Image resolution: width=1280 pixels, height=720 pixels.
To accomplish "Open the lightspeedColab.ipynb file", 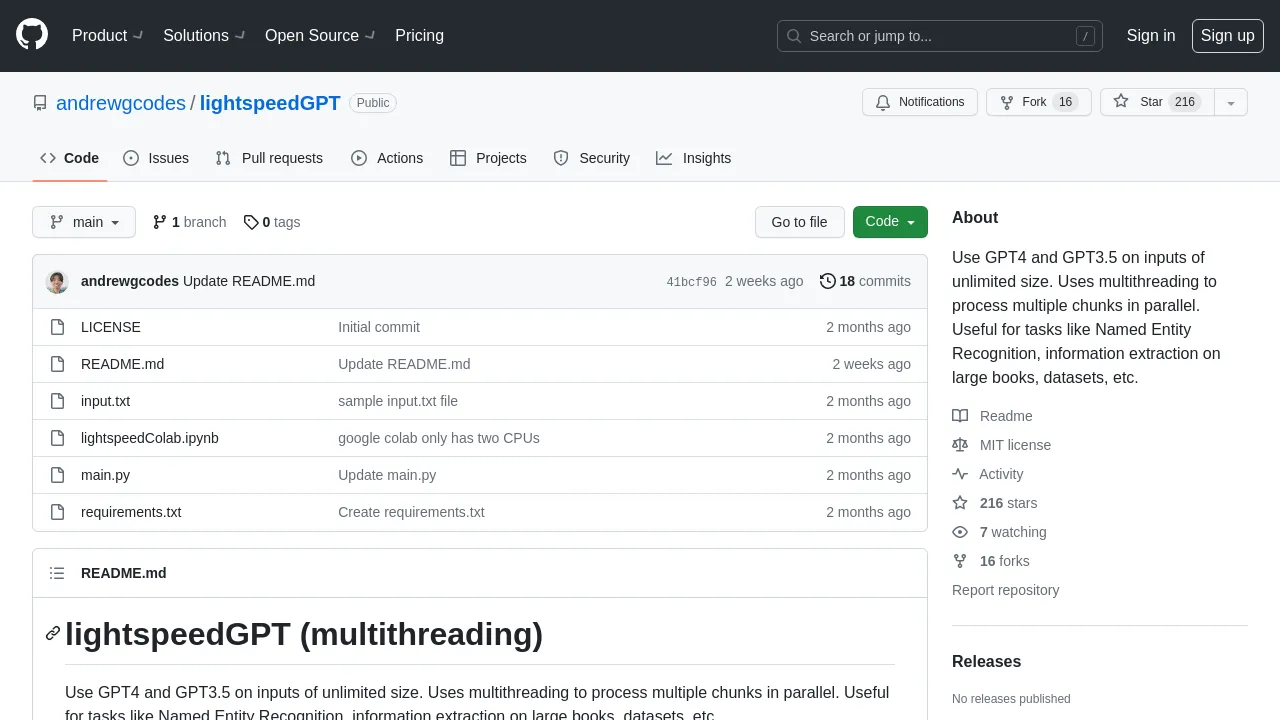I will pyautogui.click(x=150, y=438).
